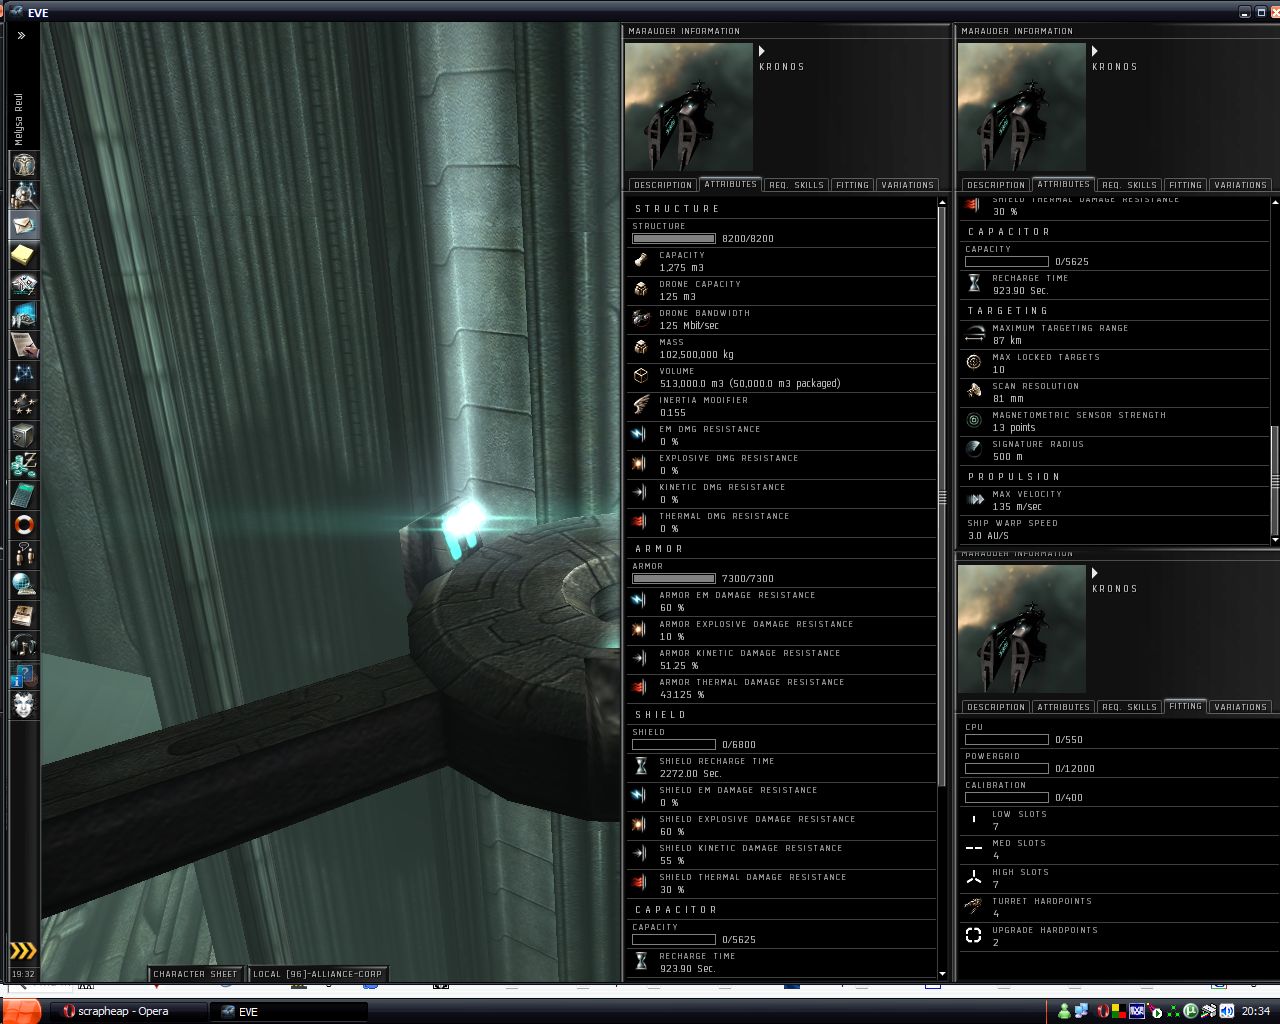Image resolution: width=1280 pixels, height=1024 pixels.
Task: Click the Shield Recharge Time hourglass icon
Action: [641, 767]
